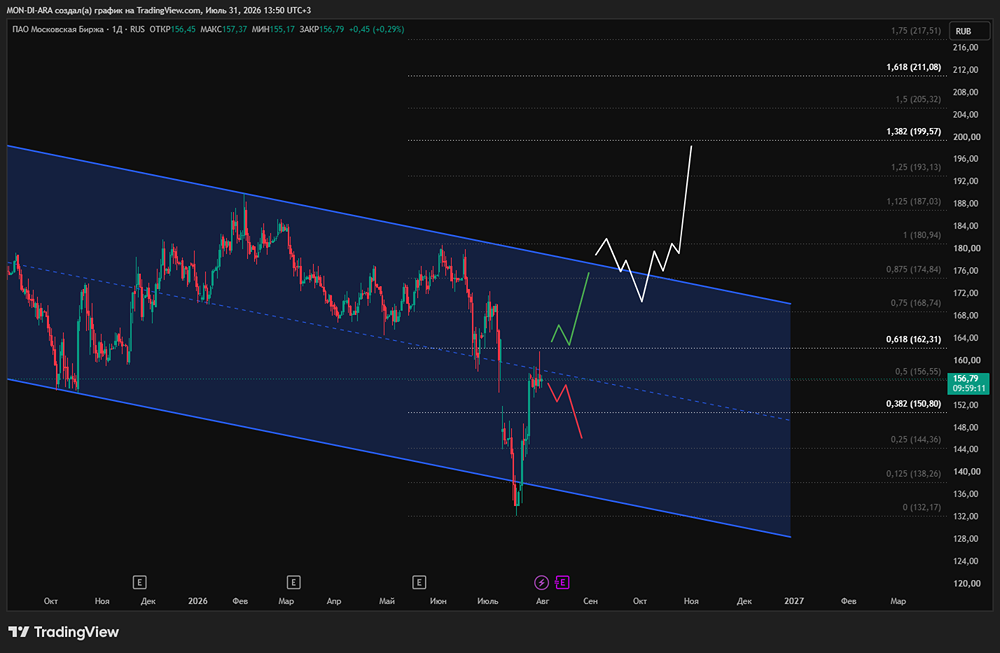Select the green bullish projection line
This screenshot has width=1000, height=653.
click(579, 309)
